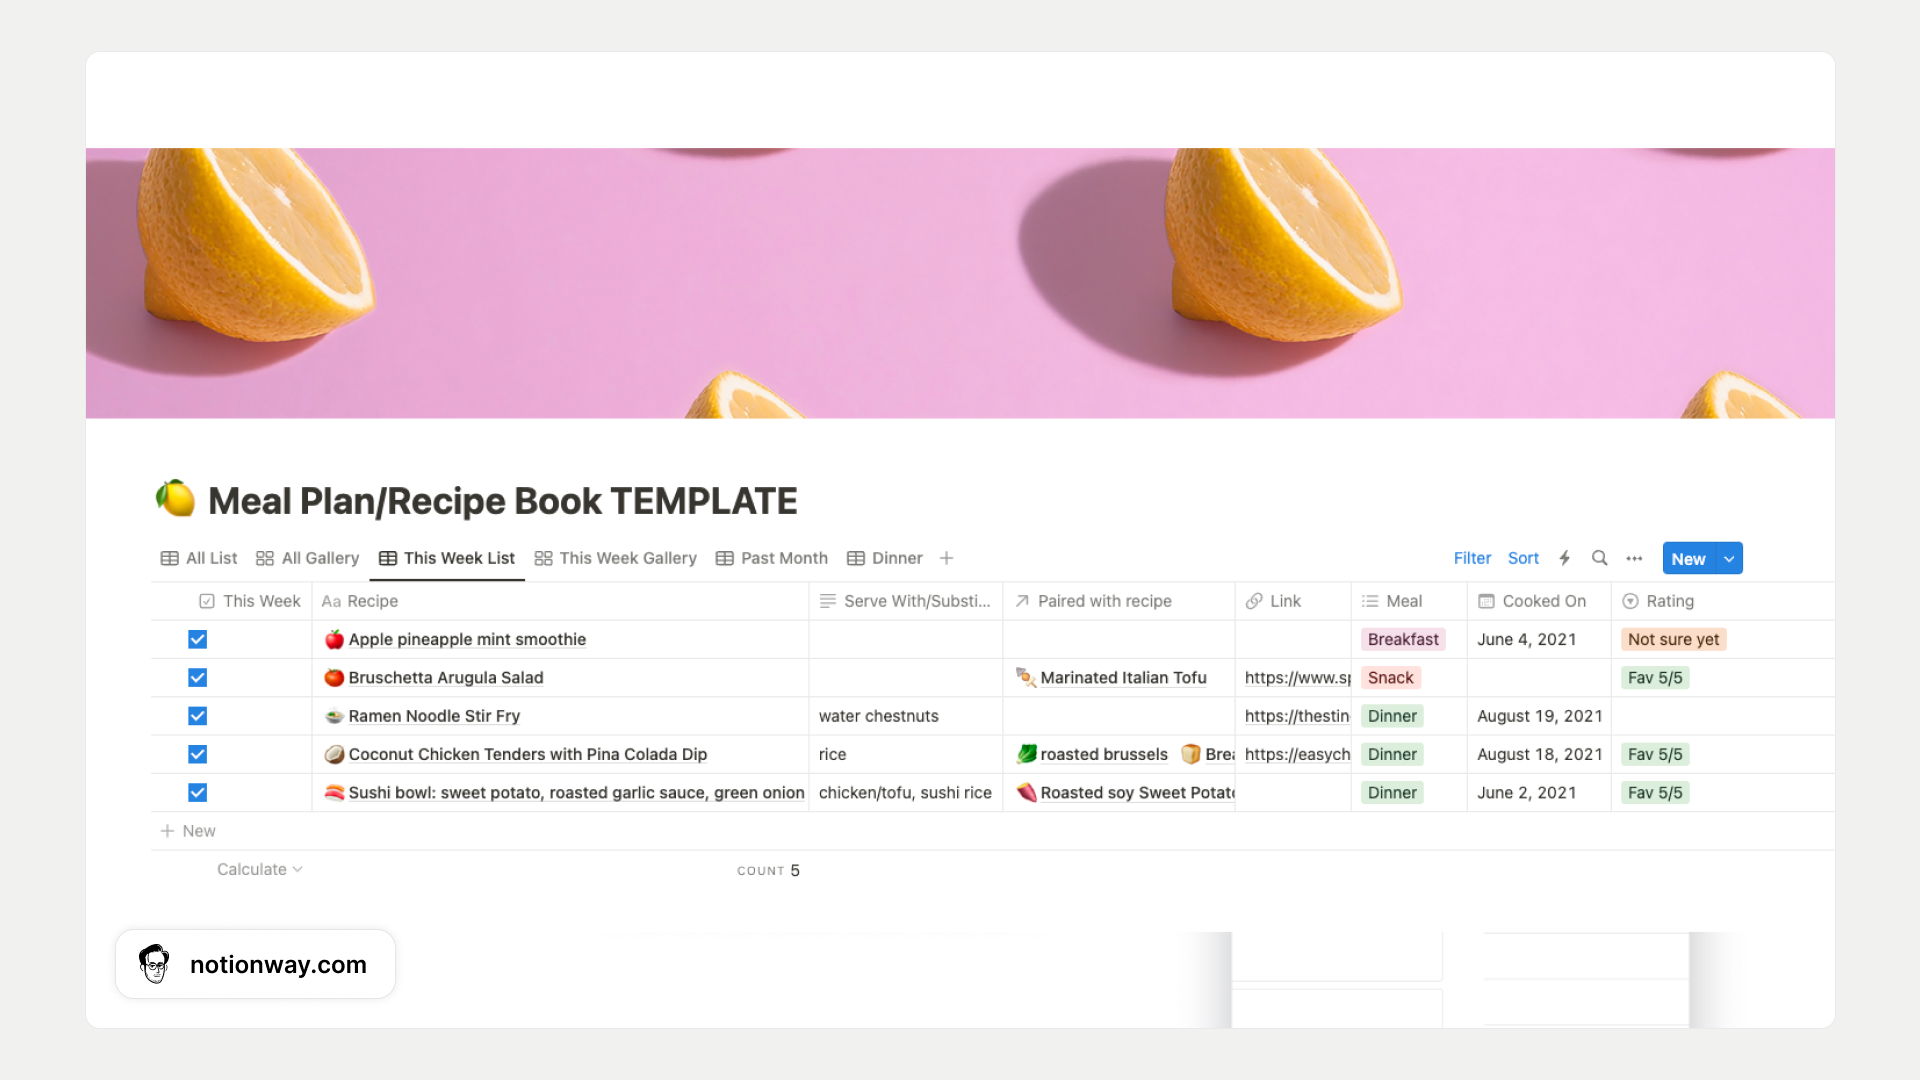Click the blue New button

(1688, 558)
